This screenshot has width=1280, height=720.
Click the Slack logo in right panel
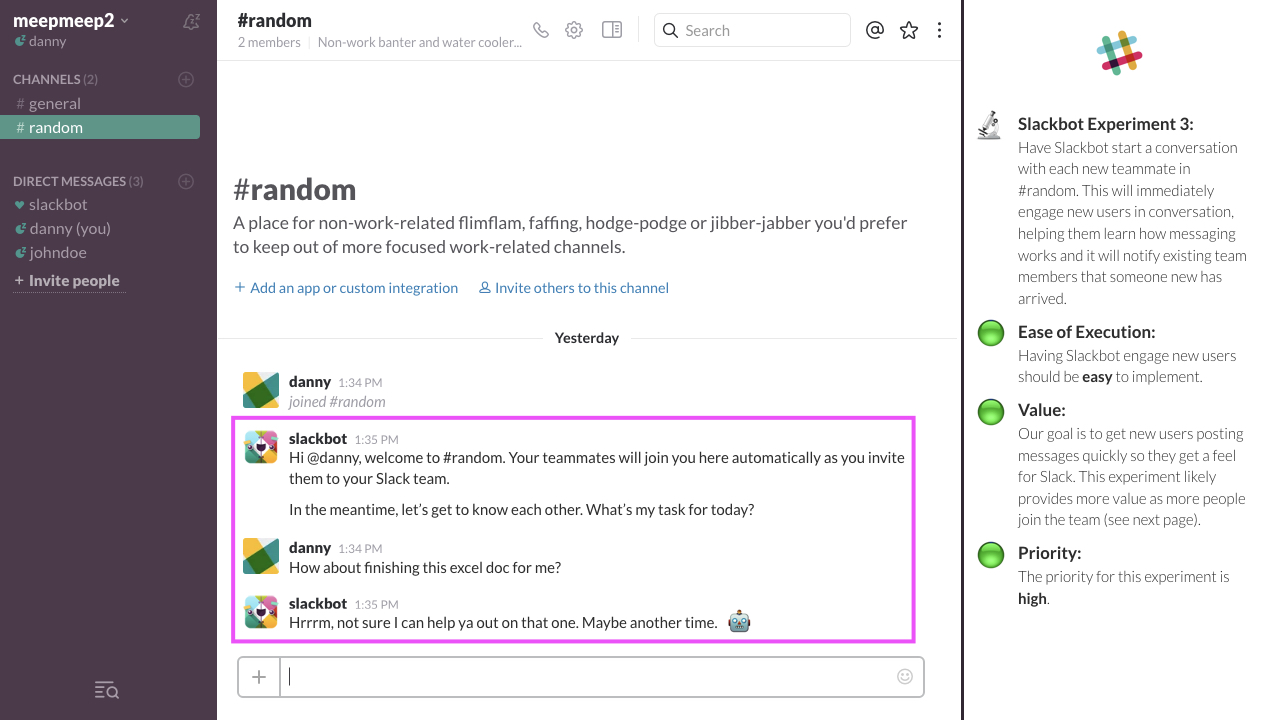click(x=1119, y=52)
